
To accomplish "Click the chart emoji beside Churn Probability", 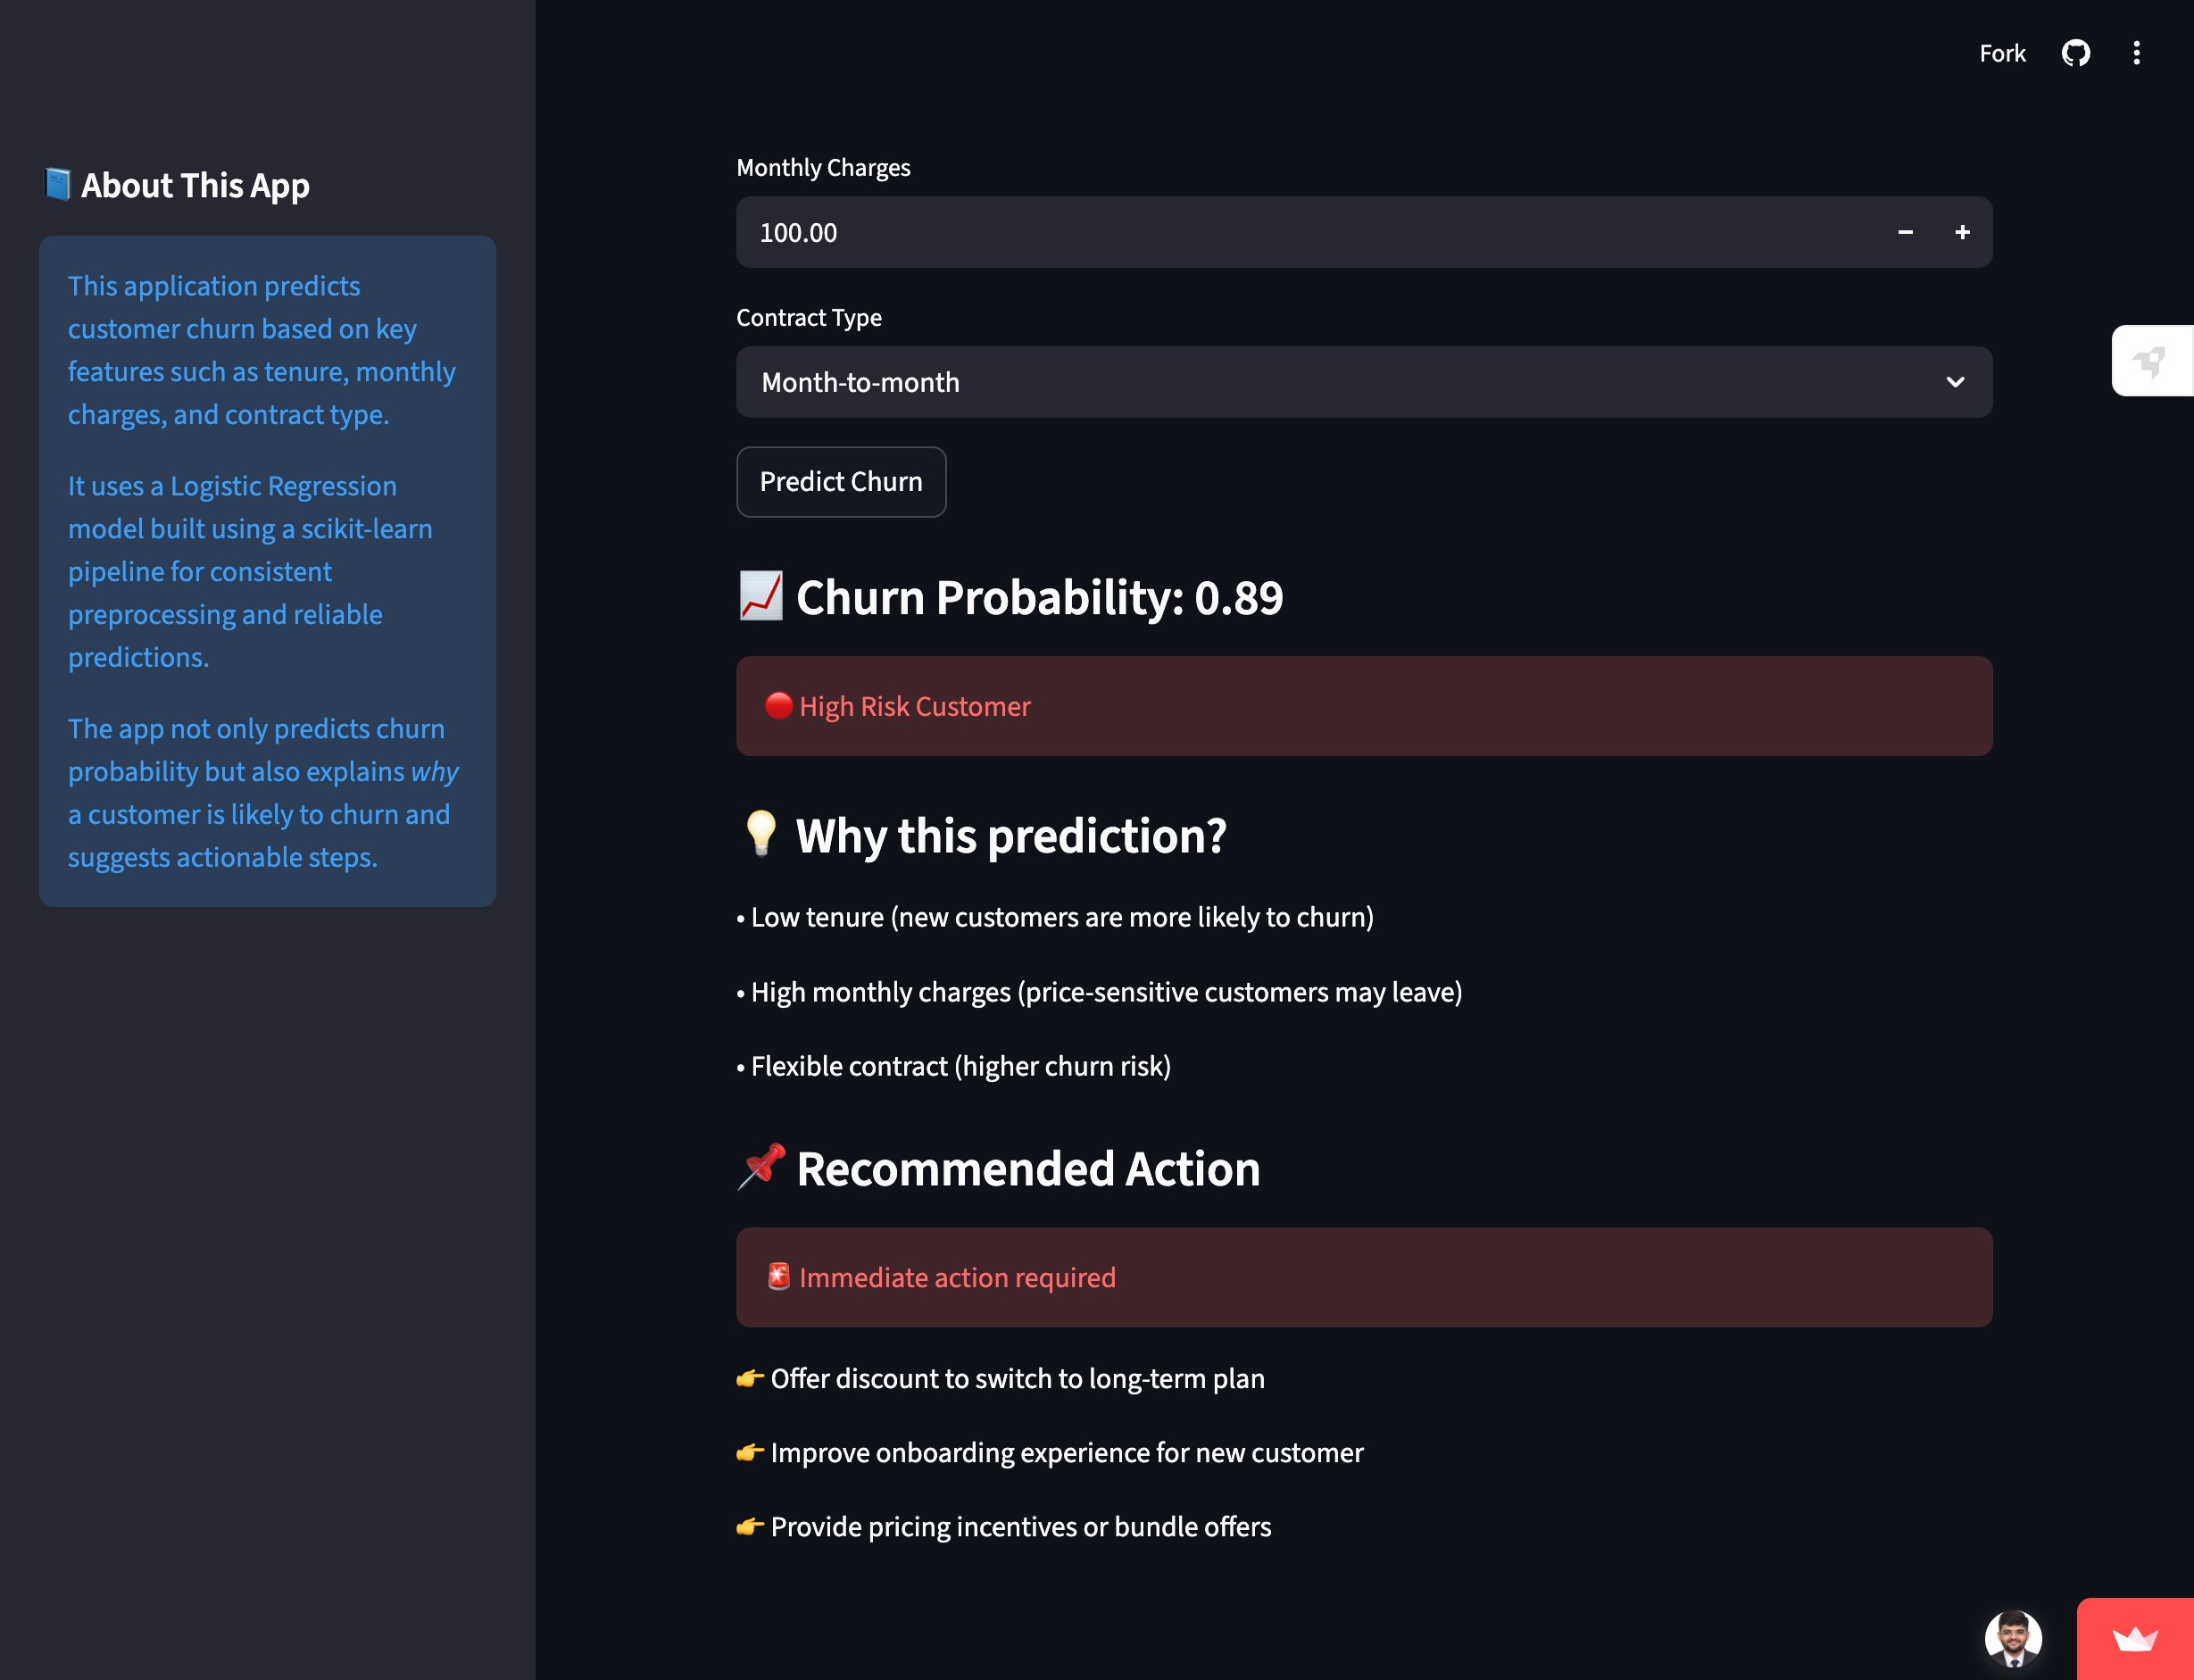I will click(x=760, y=596).
